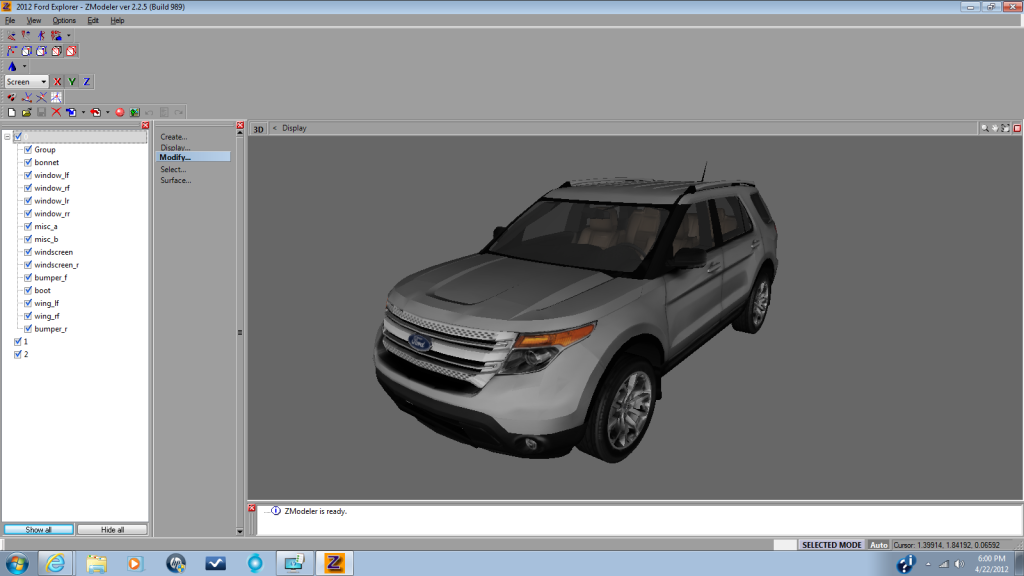This screenshot has width=1024, height=576.
Task: Click the viewport pan hand icon
Action: tap(995, 128)
